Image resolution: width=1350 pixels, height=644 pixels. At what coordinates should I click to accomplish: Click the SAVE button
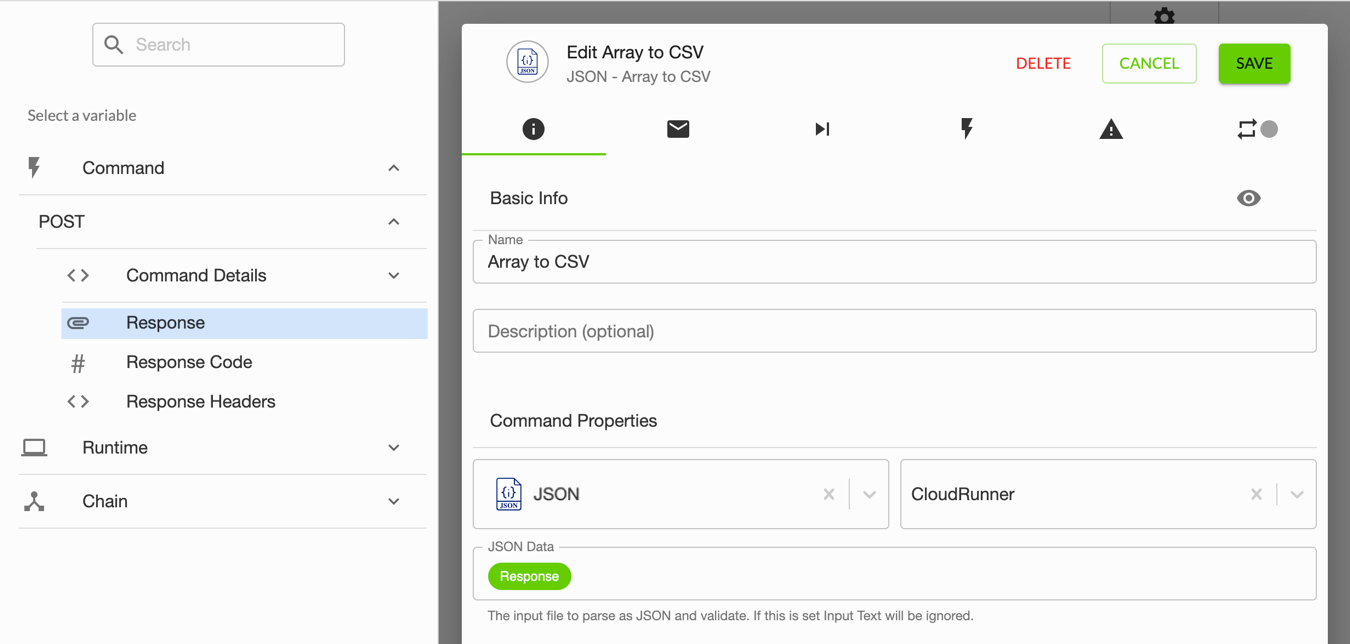1254,63
